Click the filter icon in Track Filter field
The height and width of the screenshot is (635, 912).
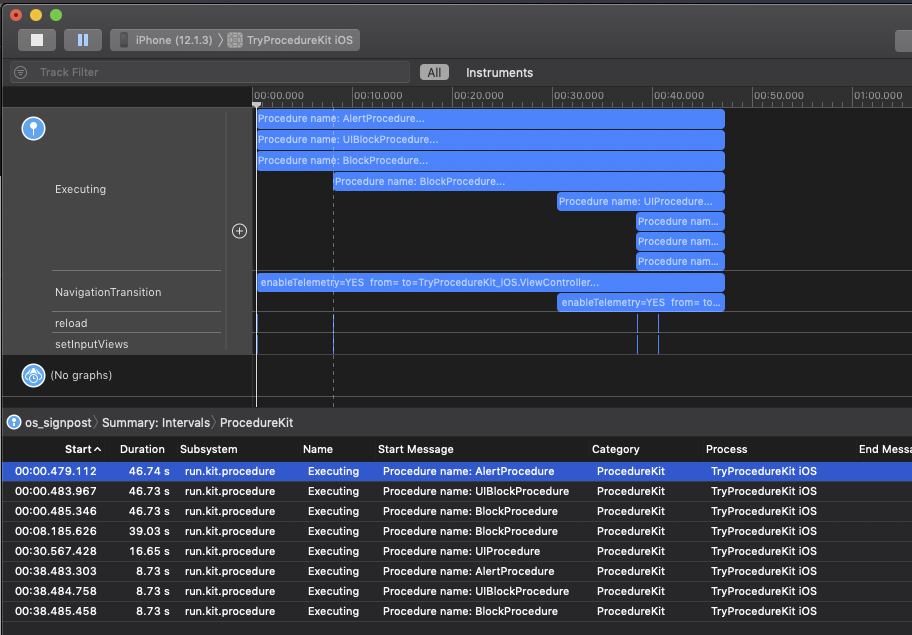click(19, 72)
